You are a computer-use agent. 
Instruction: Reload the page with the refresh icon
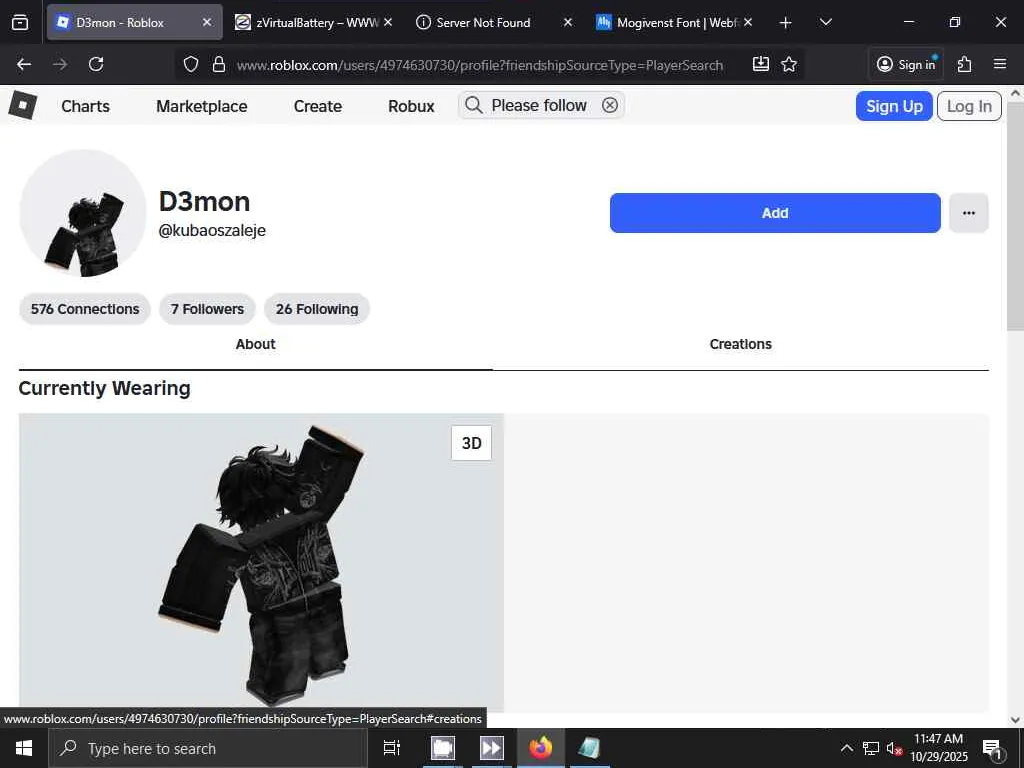click(x=96, y=64)
